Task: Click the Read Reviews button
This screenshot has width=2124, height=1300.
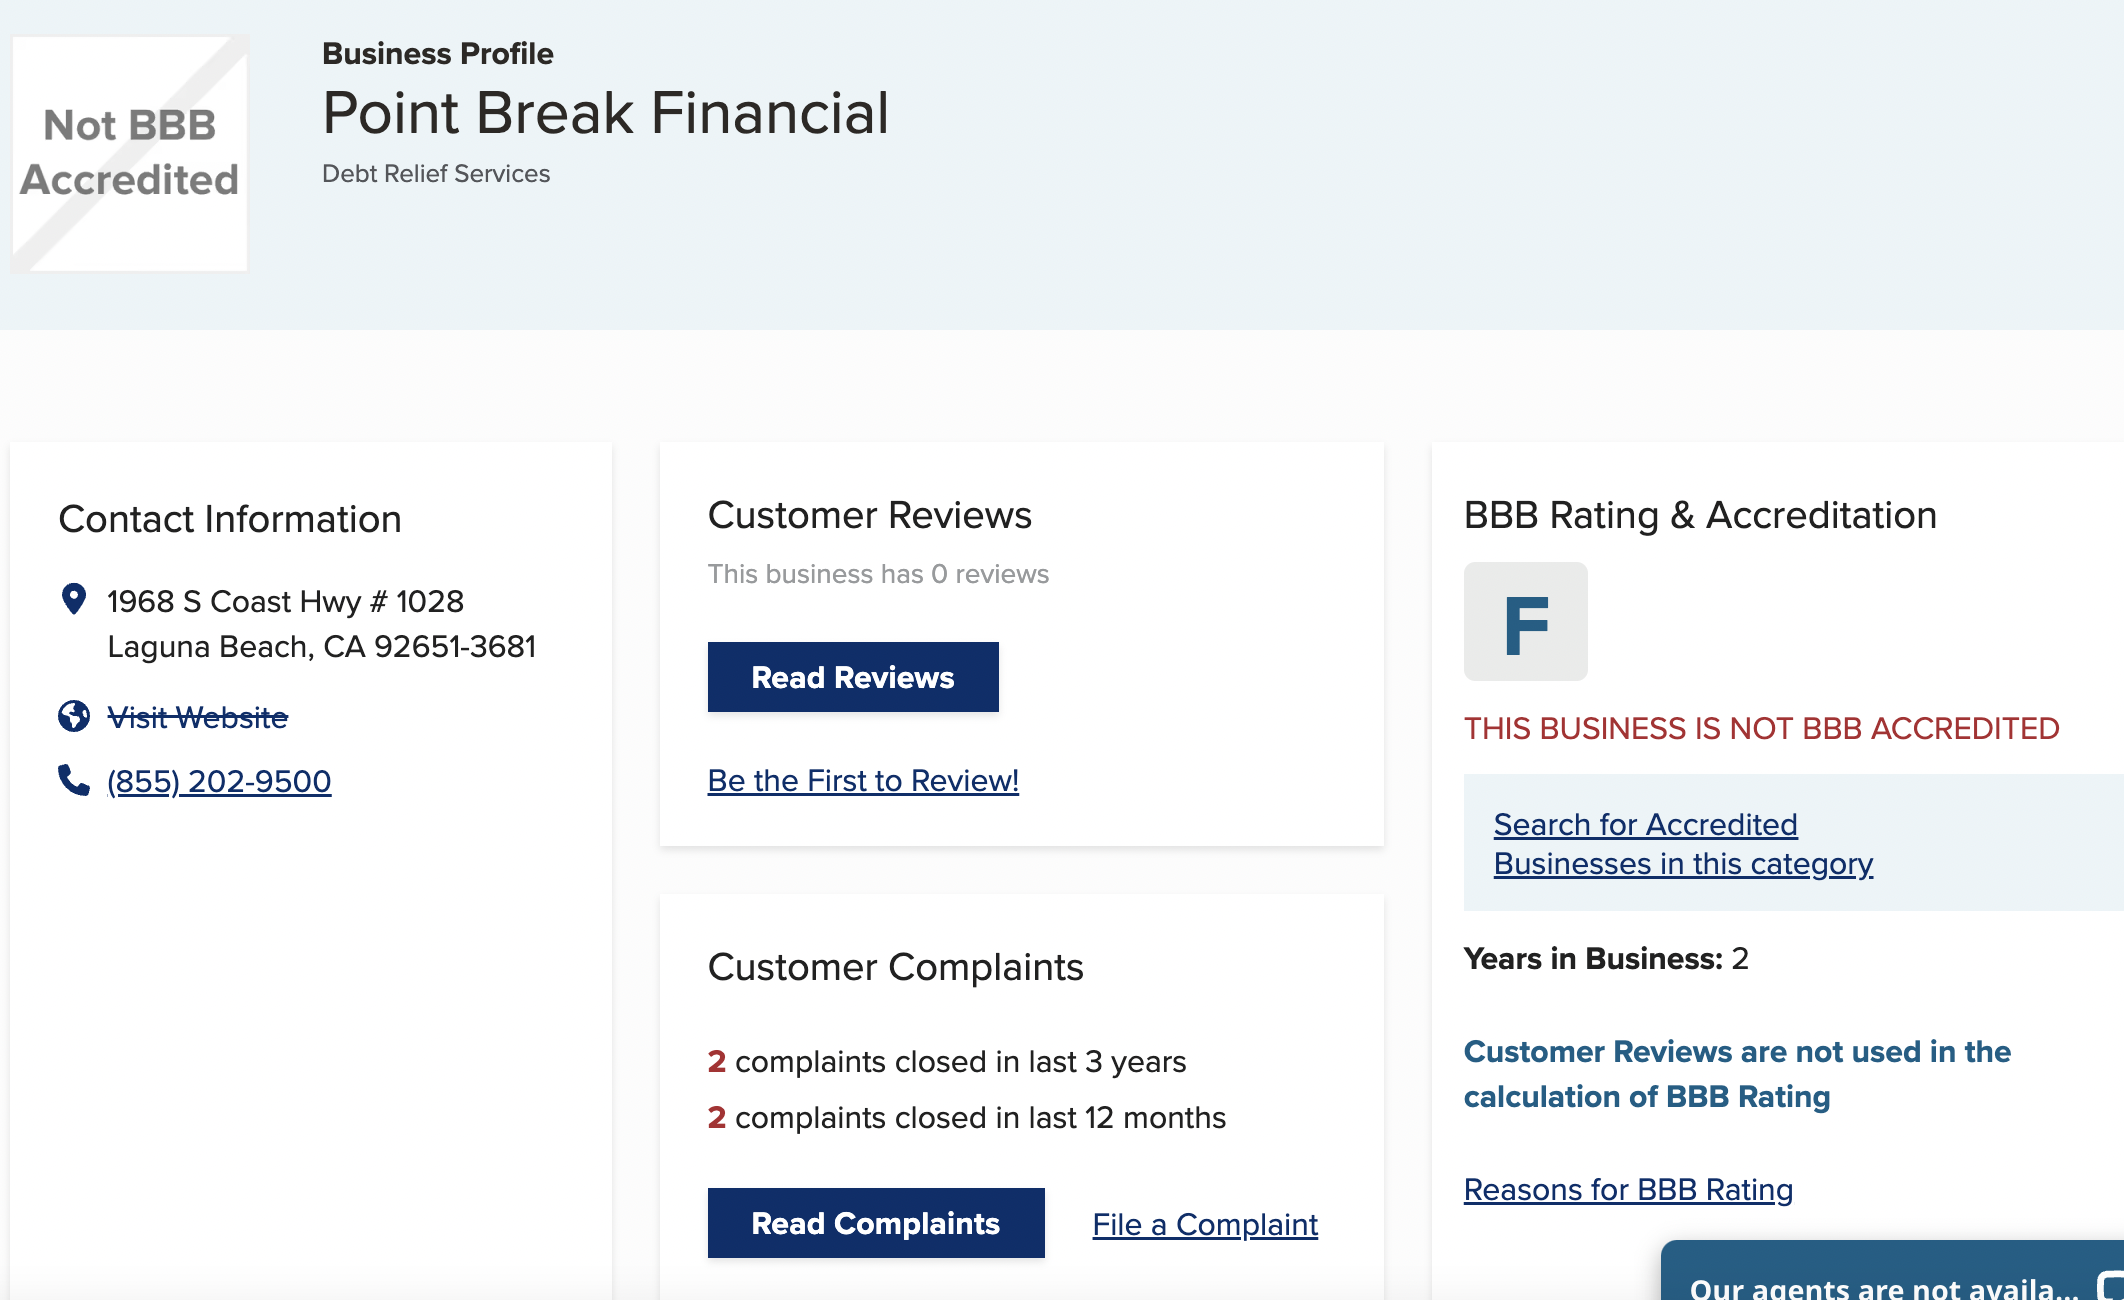Action: [x=852, y=677]
